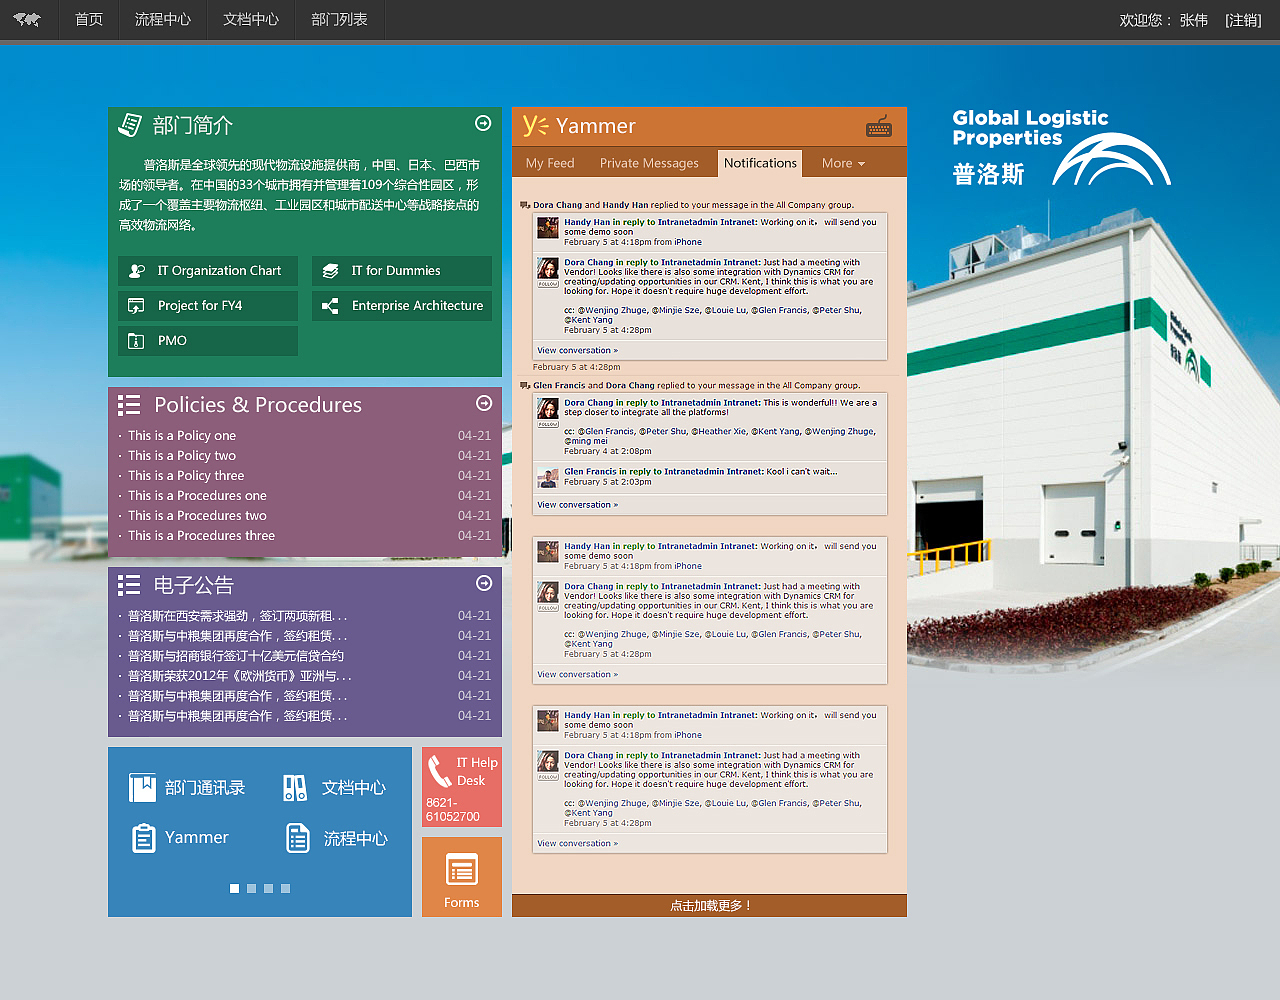The height and width of the screenshot is (1000, 1280).
Task: Expand the 电子公告 panel arrow
Action: coord(484,583)
